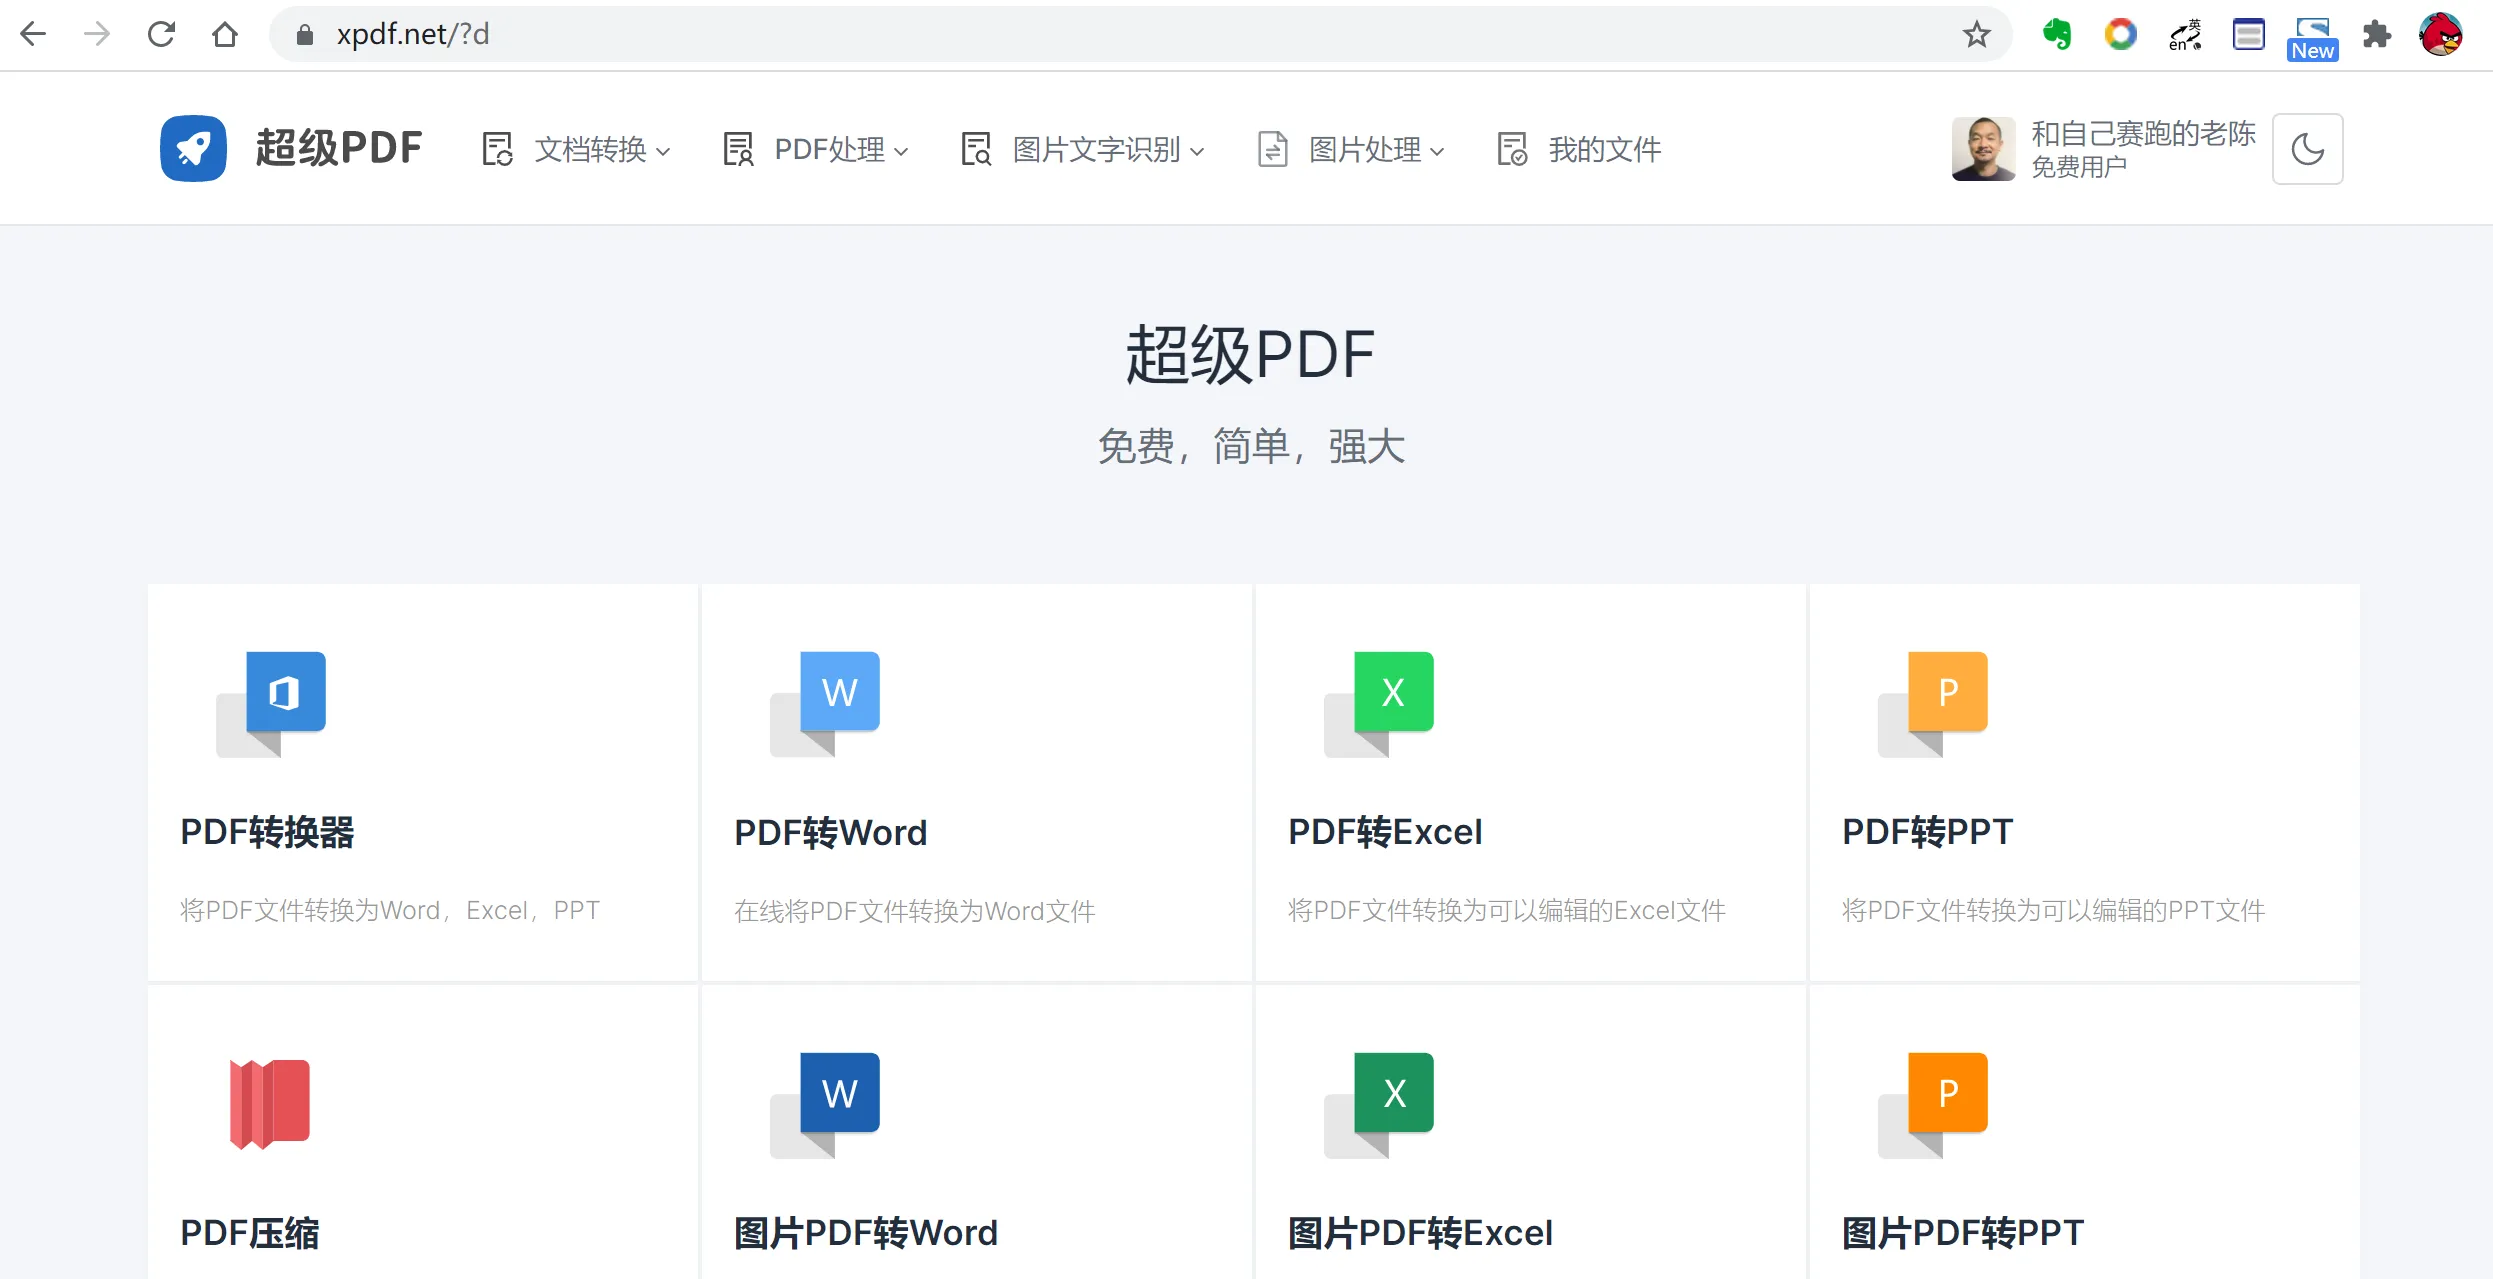Screen dimensions: 2493x1279
Task: Bookmark this page with the star icon
Action: tap(1976, 35)
